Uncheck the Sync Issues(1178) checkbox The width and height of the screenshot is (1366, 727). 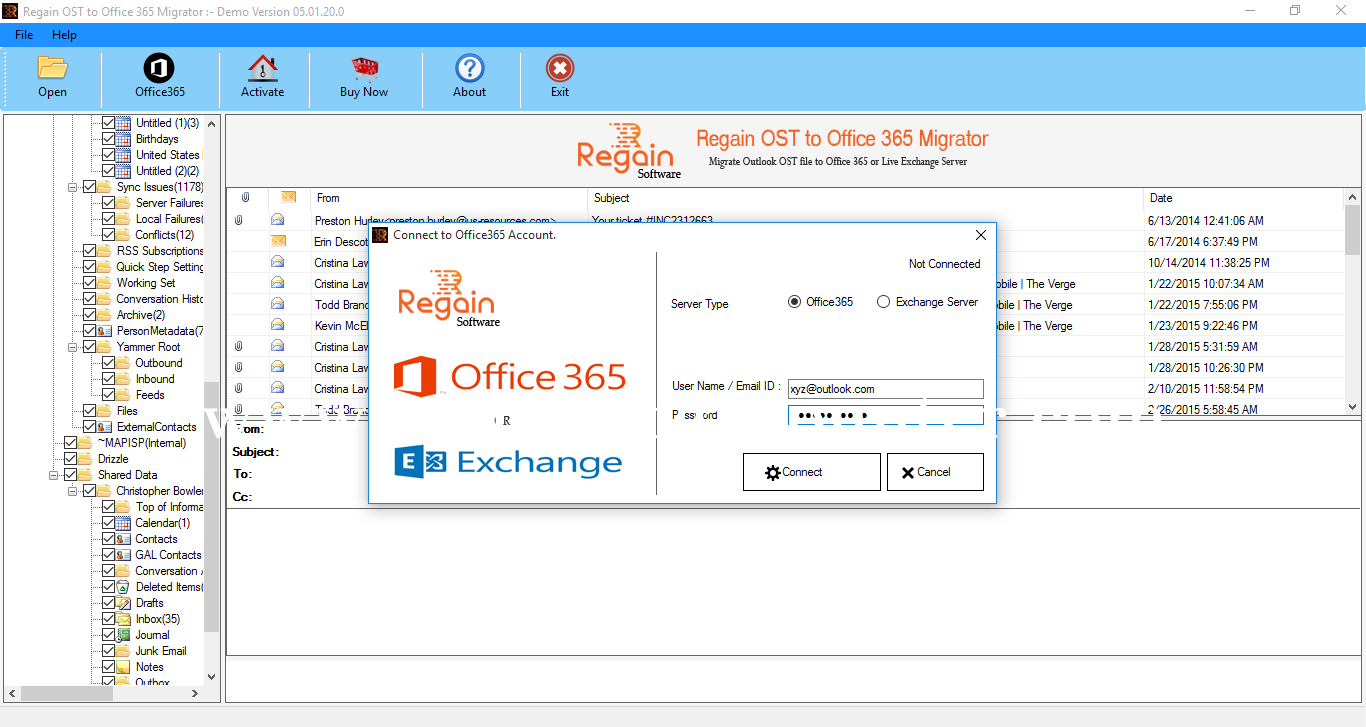pyautogui.click(x=89, y=187)
